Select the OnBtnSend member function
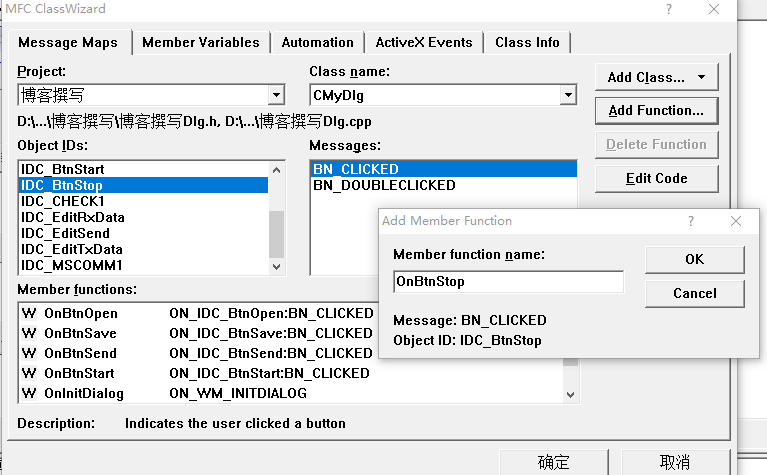Screen dimensions: 767x475 coord(199,353)
